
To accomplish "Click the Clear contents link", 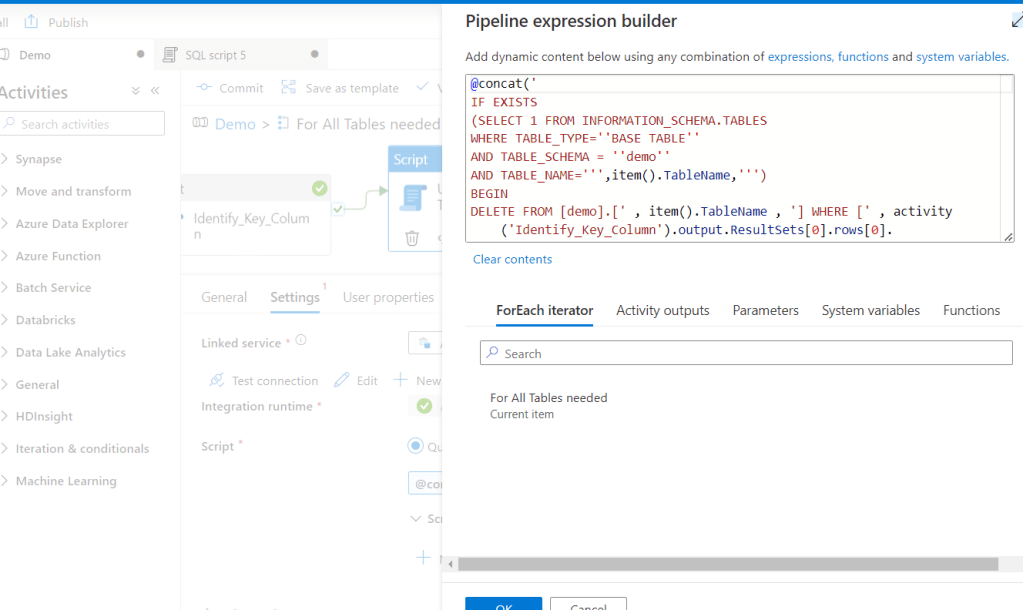I will (512, 259).
